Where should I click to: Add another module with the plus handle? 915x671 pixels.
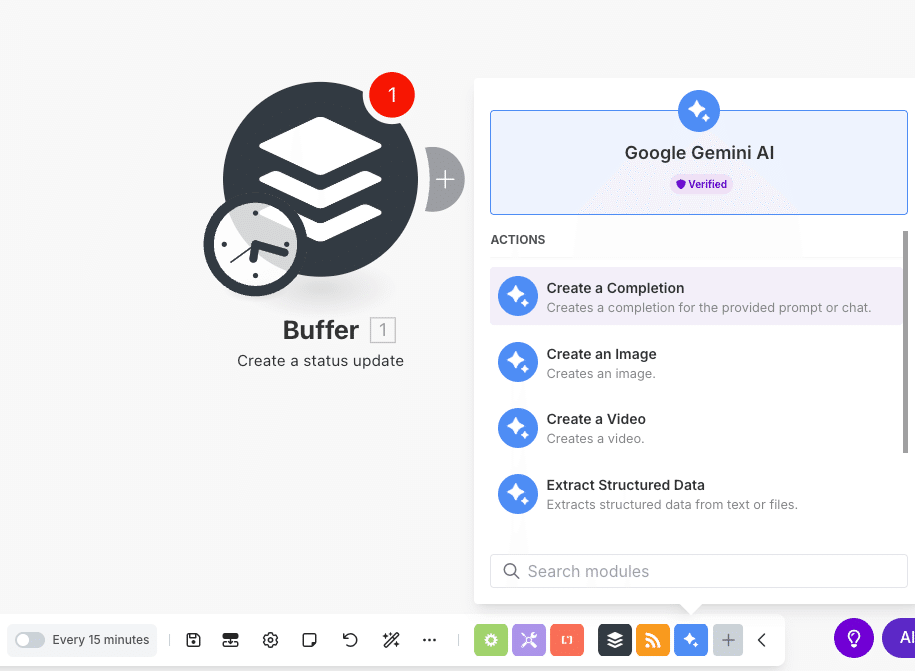point(445,179)
